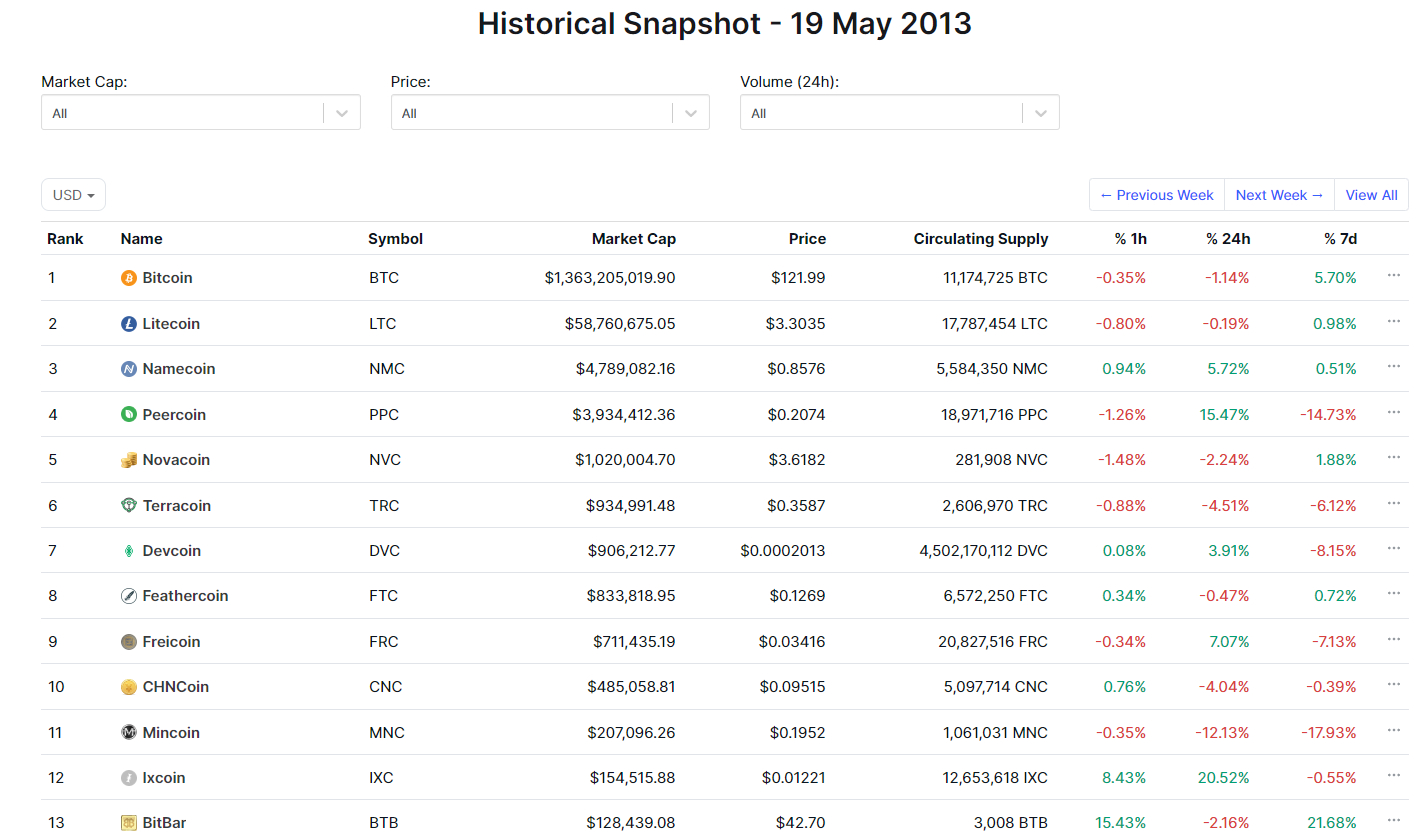The image size is (1419, 840).
Task: Click the Bitcoin coin logo icon
Action: [x=128, y=278]
